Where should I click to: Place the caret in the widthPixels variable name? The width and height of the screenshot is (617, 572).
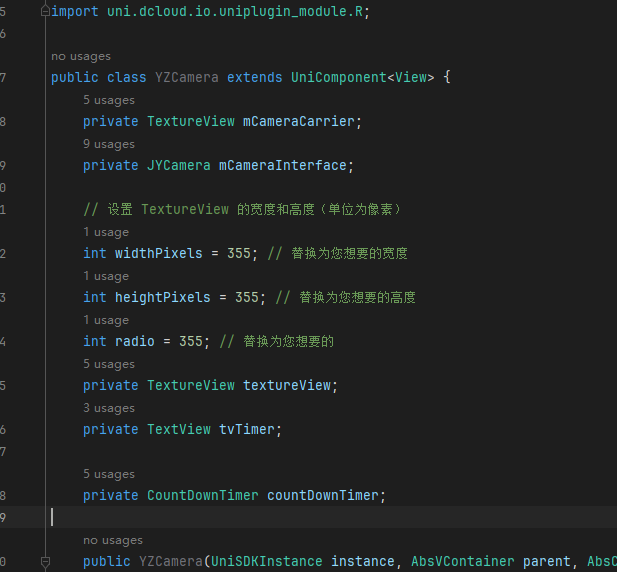coord(159,253)
